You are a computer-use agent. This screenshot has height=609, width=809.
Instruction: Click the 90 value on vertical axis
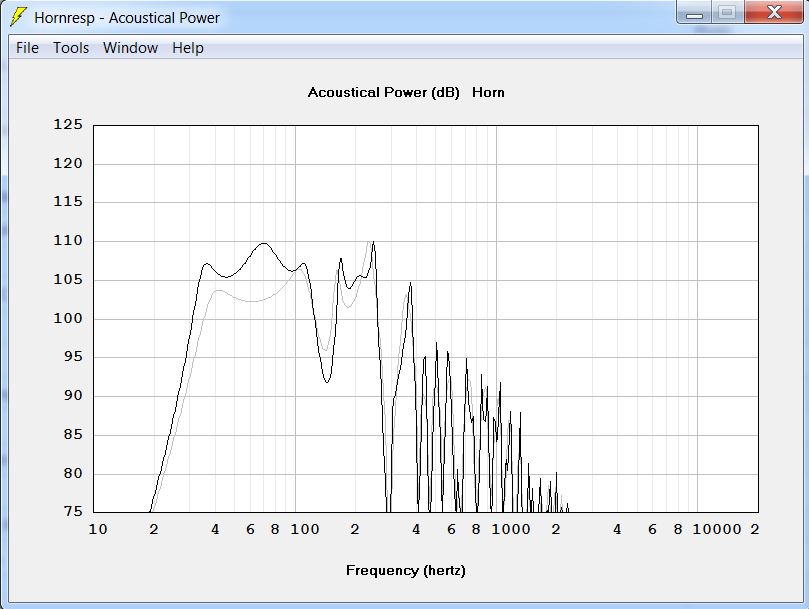73,396
